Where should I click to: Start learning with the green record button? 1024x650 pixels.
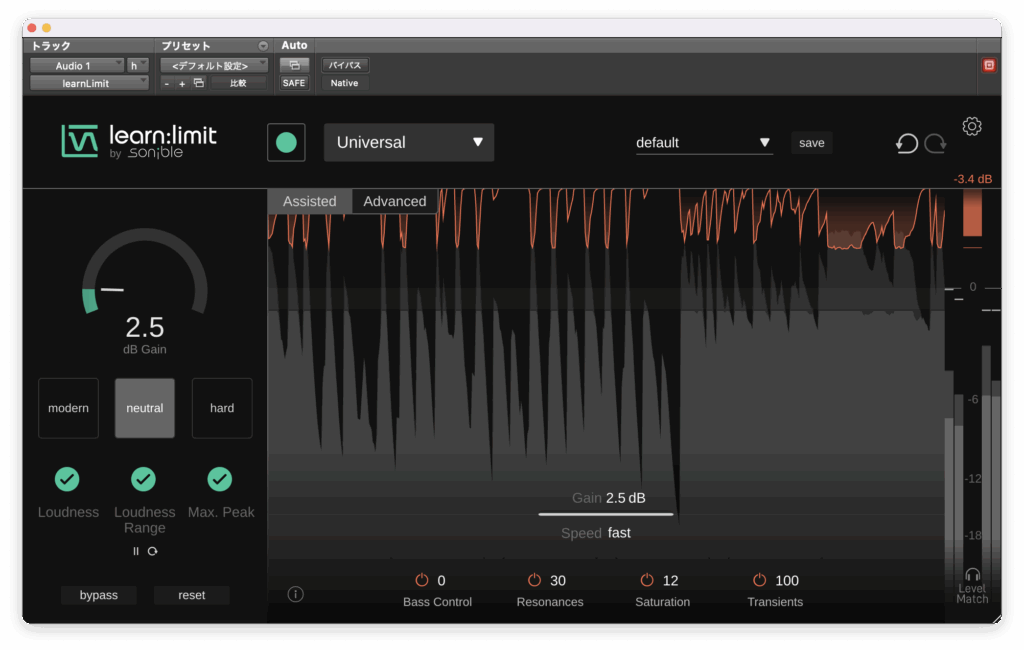286,142
